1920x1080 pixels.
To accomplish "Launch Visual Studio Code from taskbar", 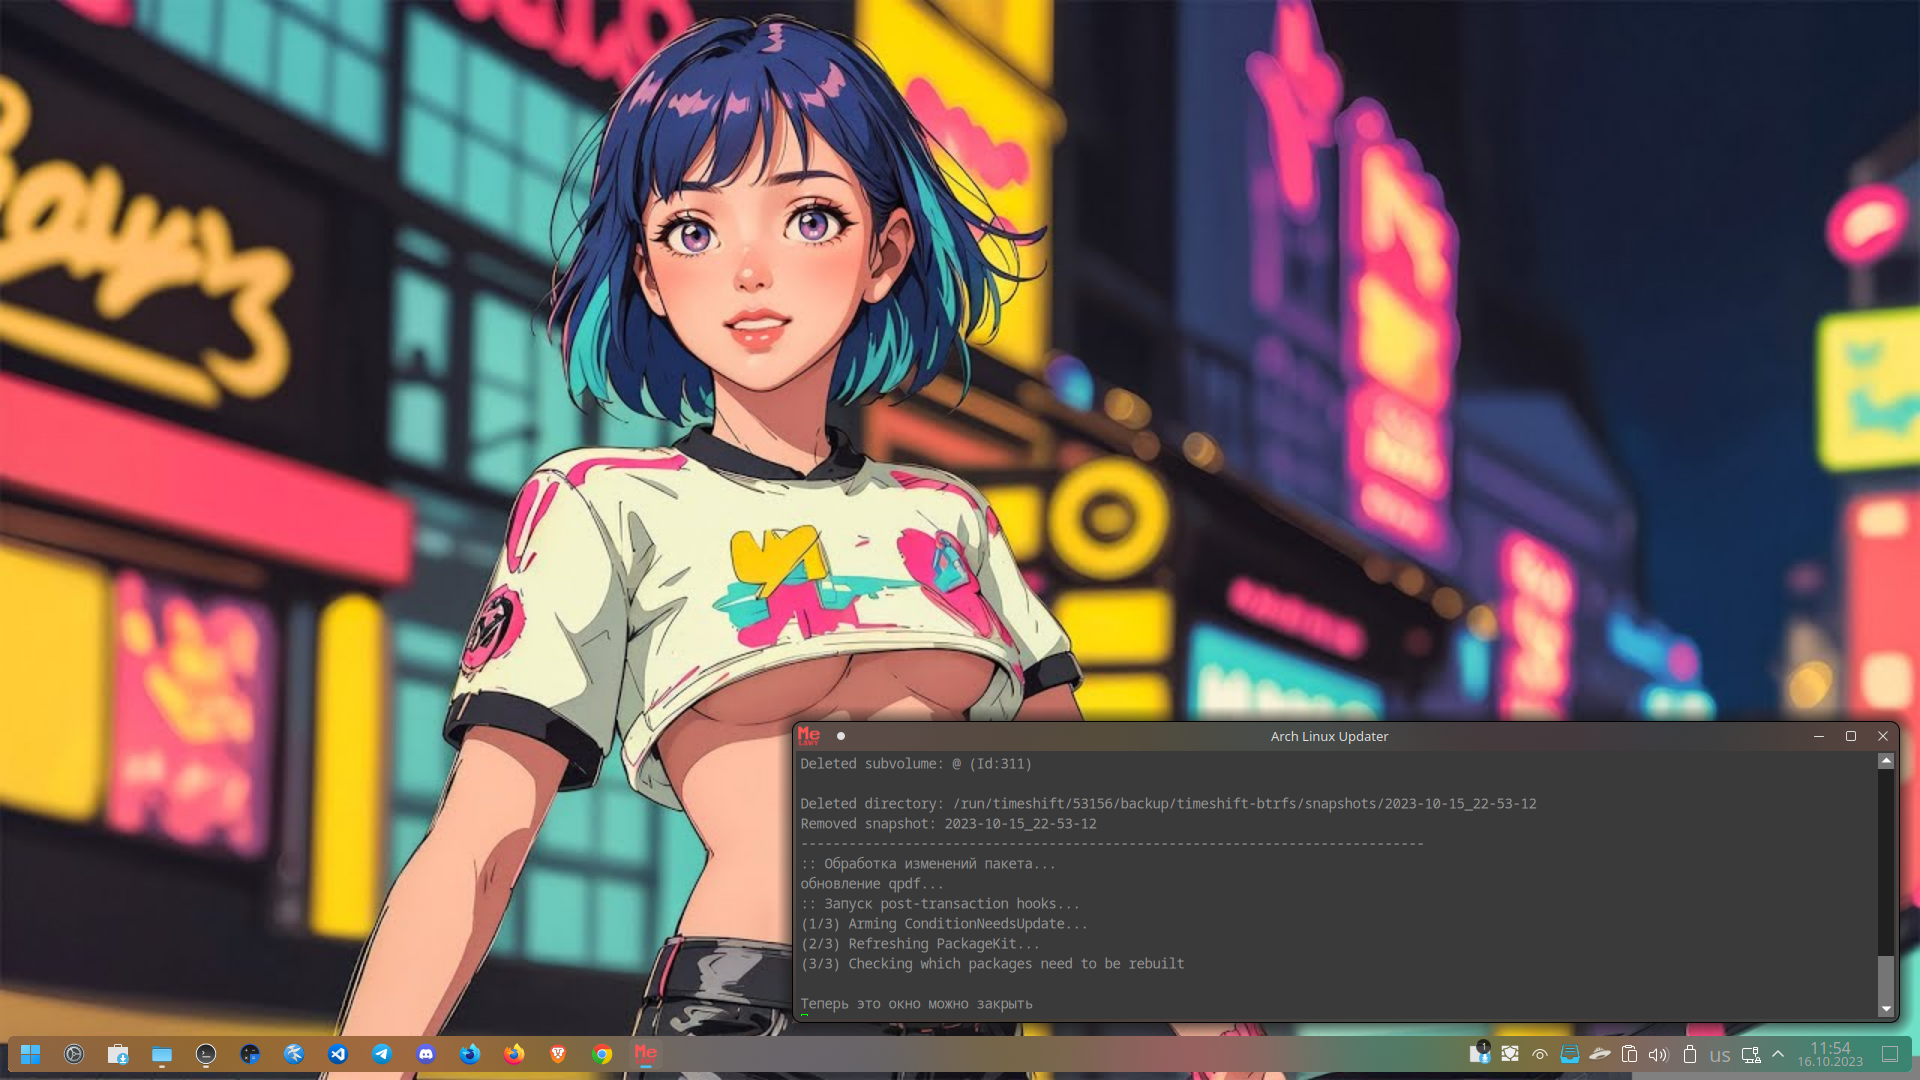I will pyautogui.click(x=338, y=1054).
